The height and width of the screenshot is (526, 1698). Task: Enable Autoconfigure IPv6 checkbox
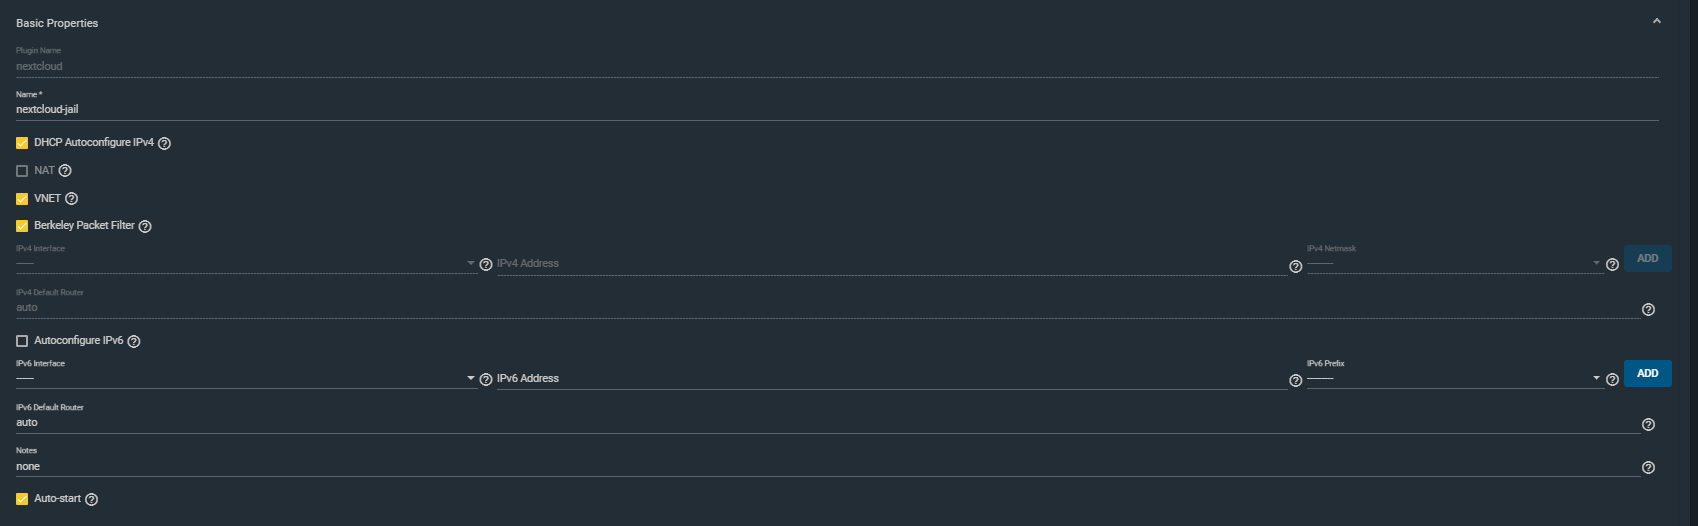click(x=22, y=341)
